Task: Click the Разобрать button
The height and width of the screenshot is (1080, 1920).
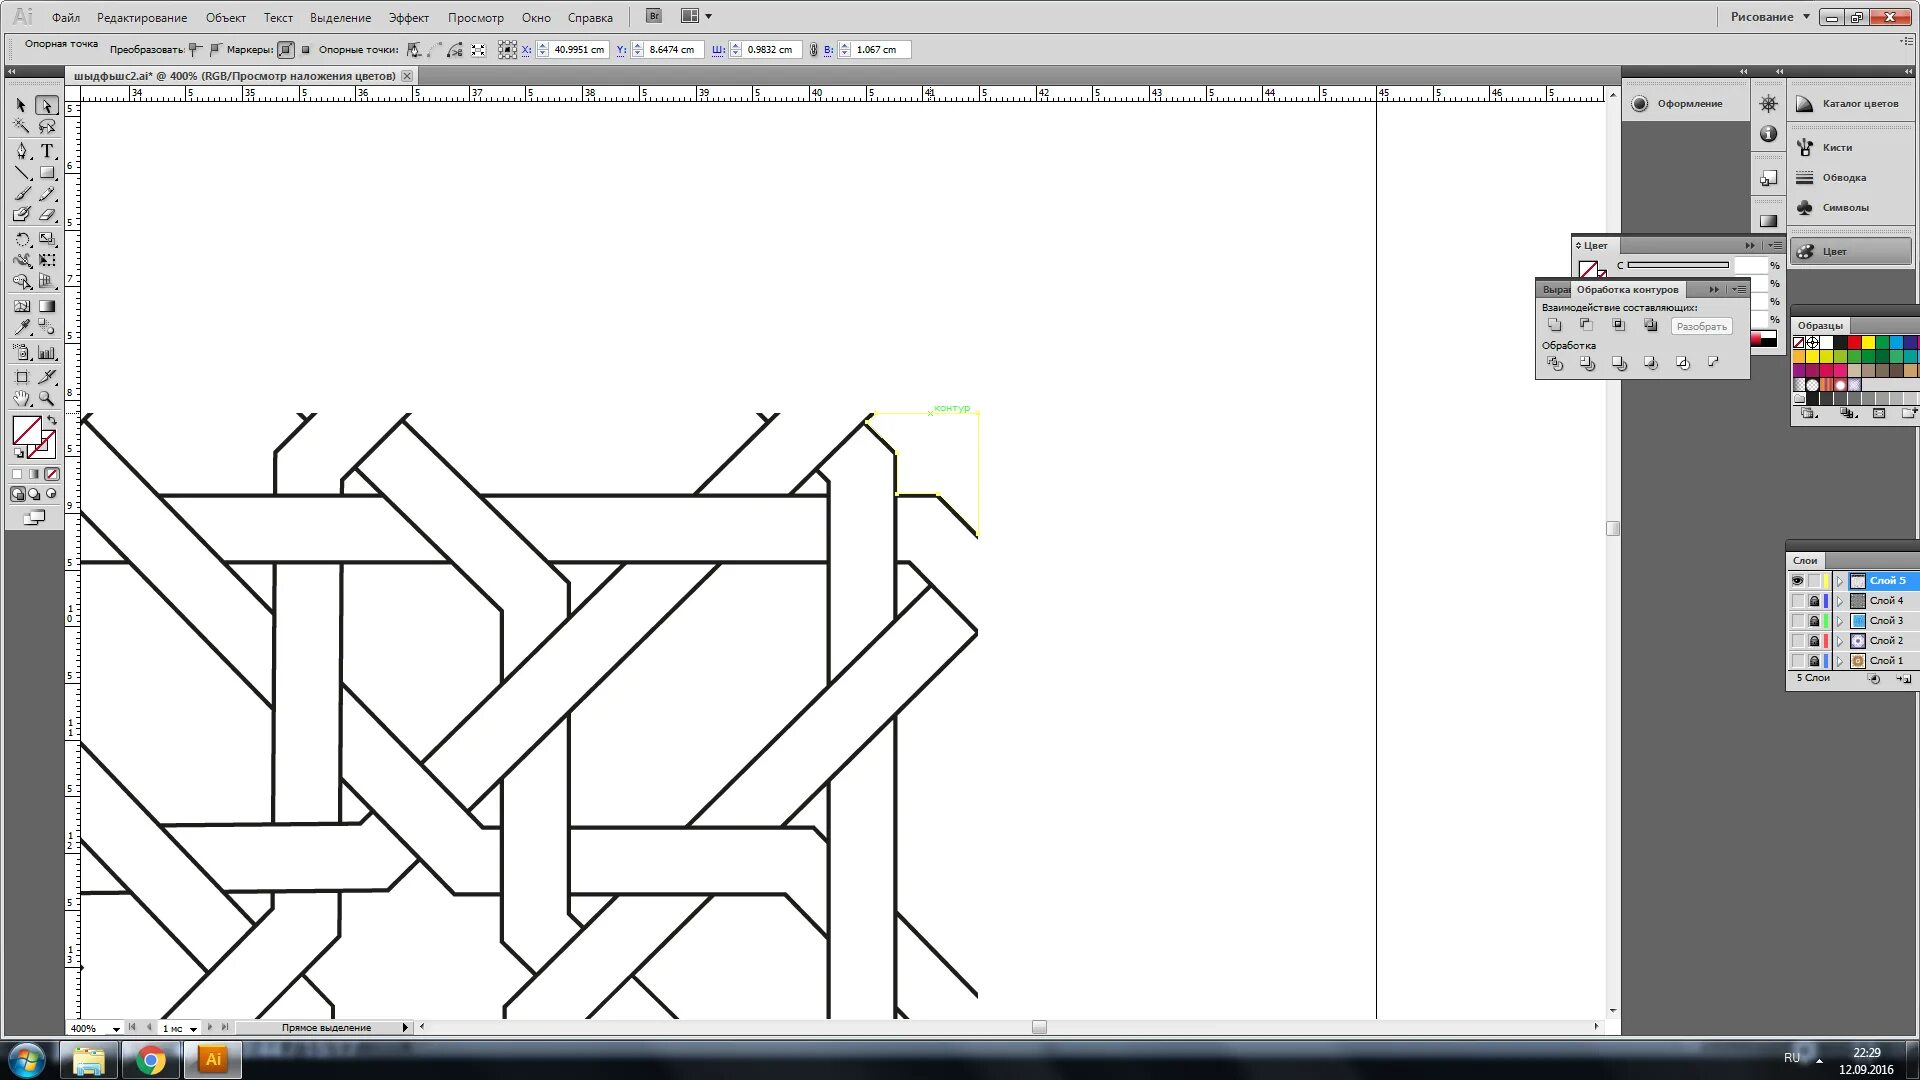Action: 1701,327
